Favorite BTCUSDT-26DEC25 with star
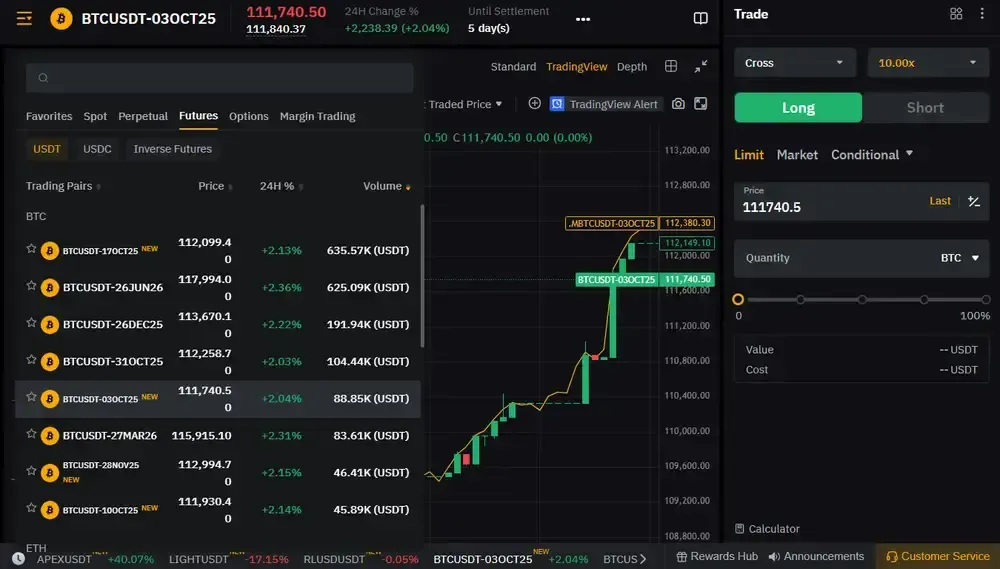Image resolution: width=1000 pixels, height=569 pixels. click(31, 322)
